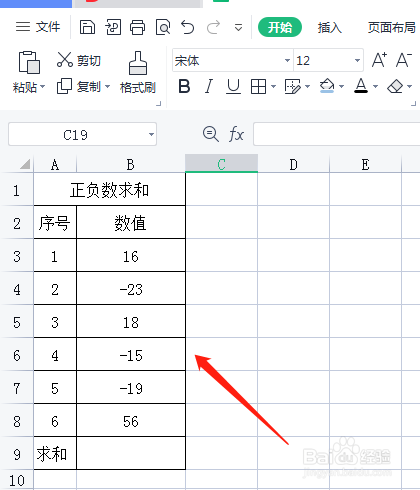The width and height of the screenshot is (420, 490).
Task: Click the Undo arrow
Action: (x=188, y=27)
